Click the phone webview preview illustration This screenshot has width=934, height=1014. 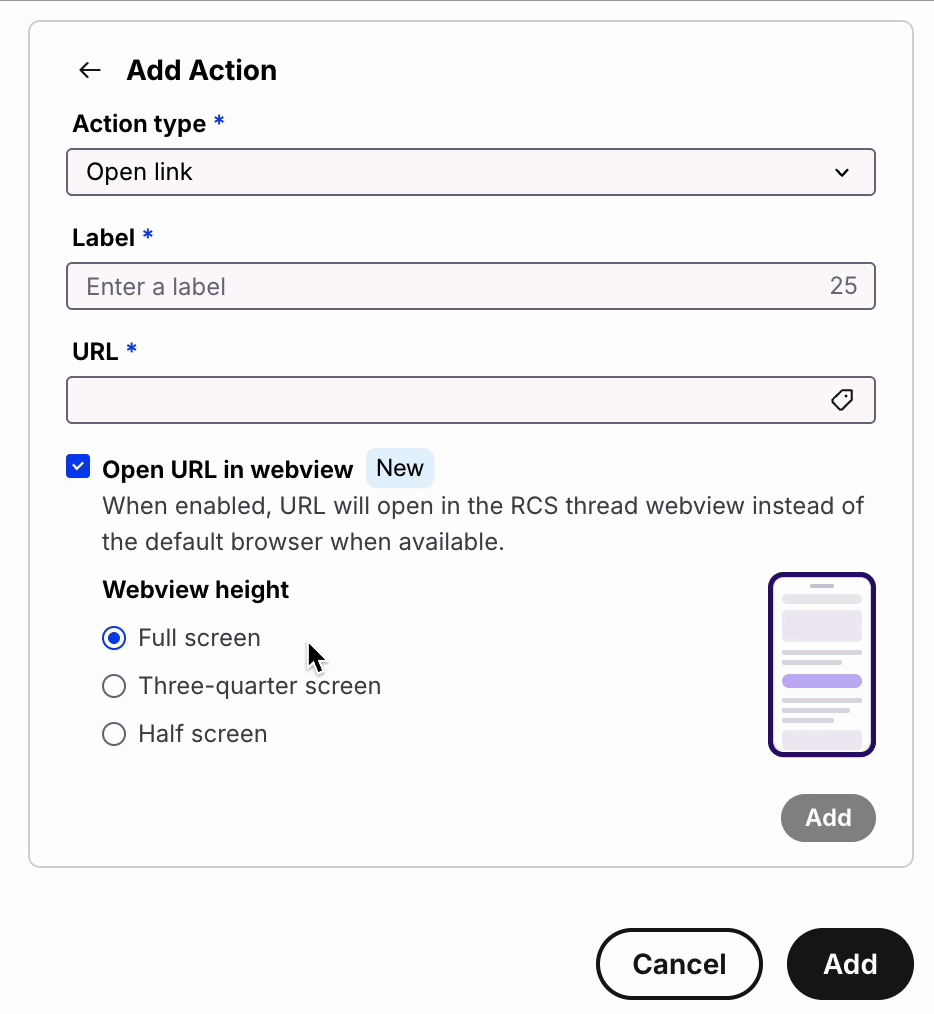[821, 663]
